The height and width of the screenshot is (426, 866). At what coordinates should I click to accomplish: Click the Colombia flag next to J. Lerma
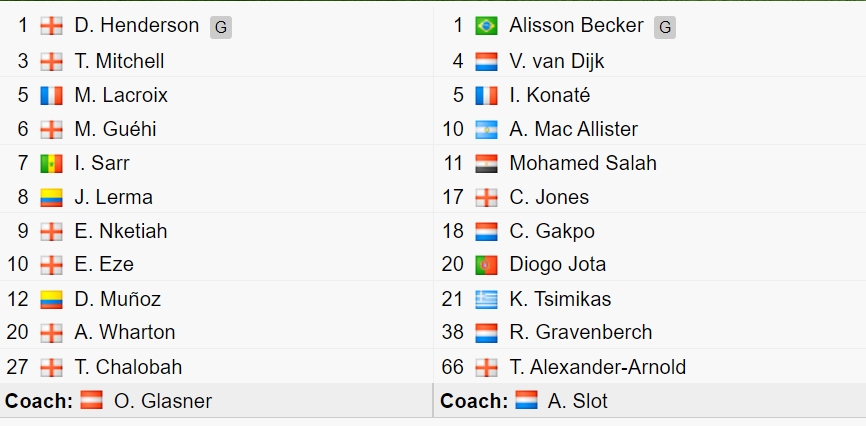click(51, 197)
